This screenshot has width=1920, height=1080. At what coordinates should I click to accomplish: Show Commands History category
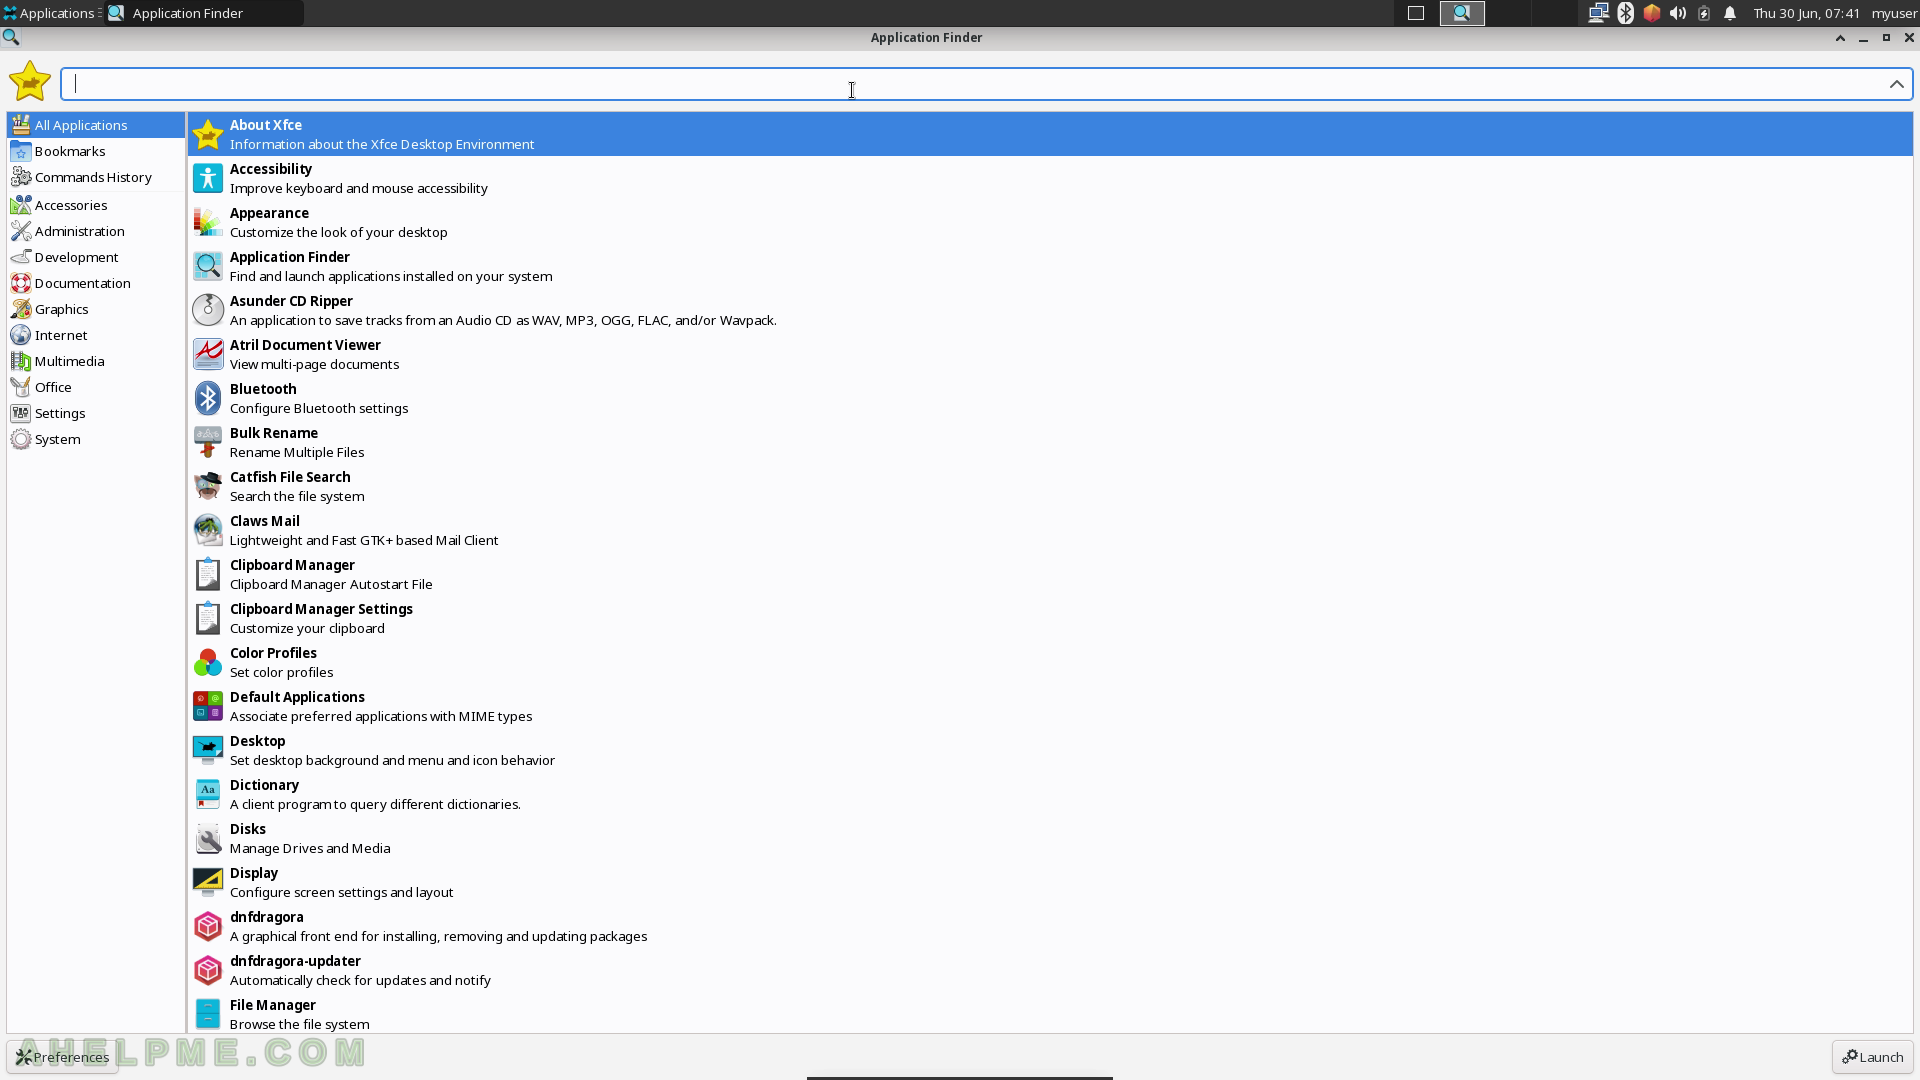[x=96, y=177]
